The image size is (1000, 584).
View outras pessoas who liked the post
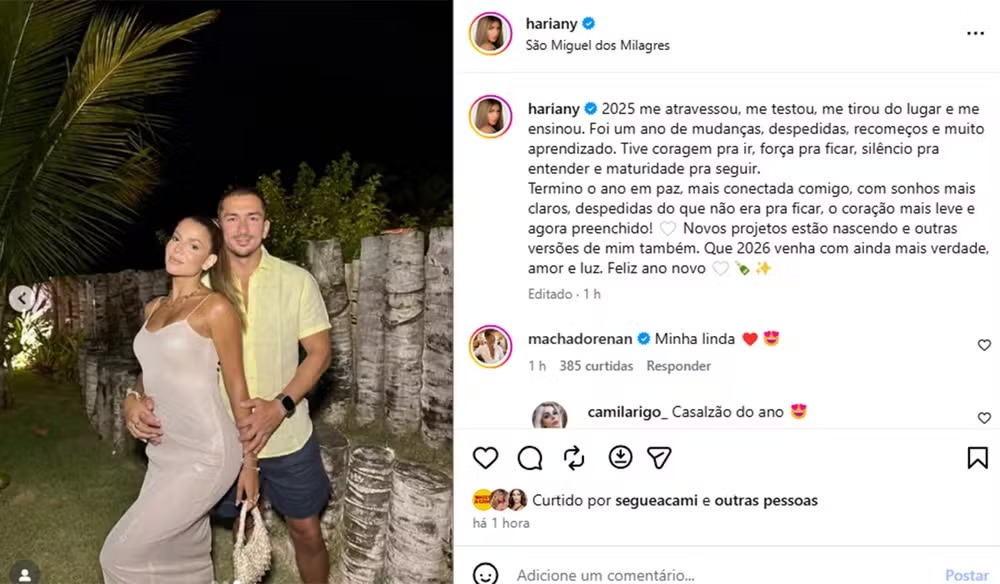(766, 500)
